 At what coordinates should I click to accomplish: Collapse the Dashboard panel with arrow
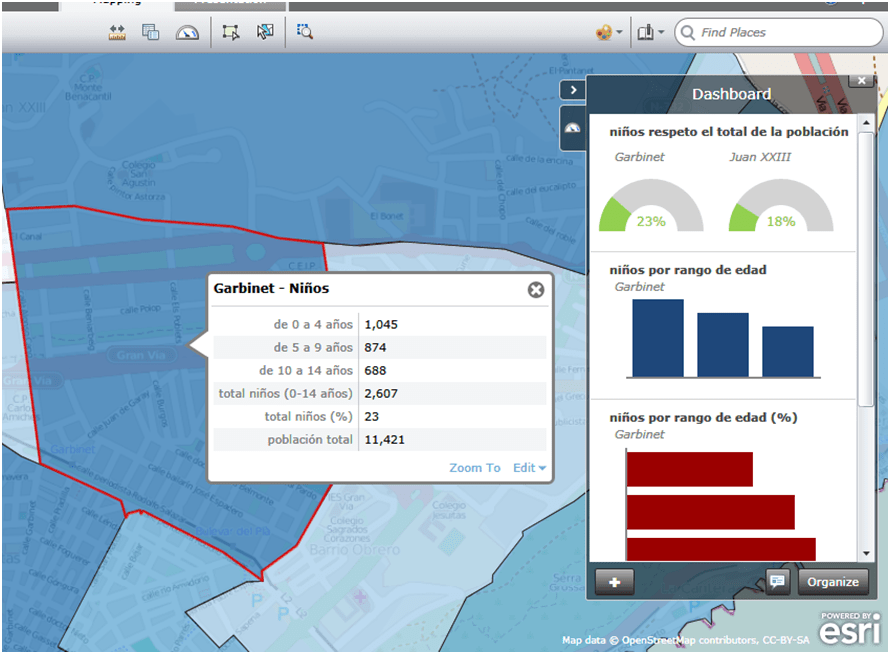[573, 90]
